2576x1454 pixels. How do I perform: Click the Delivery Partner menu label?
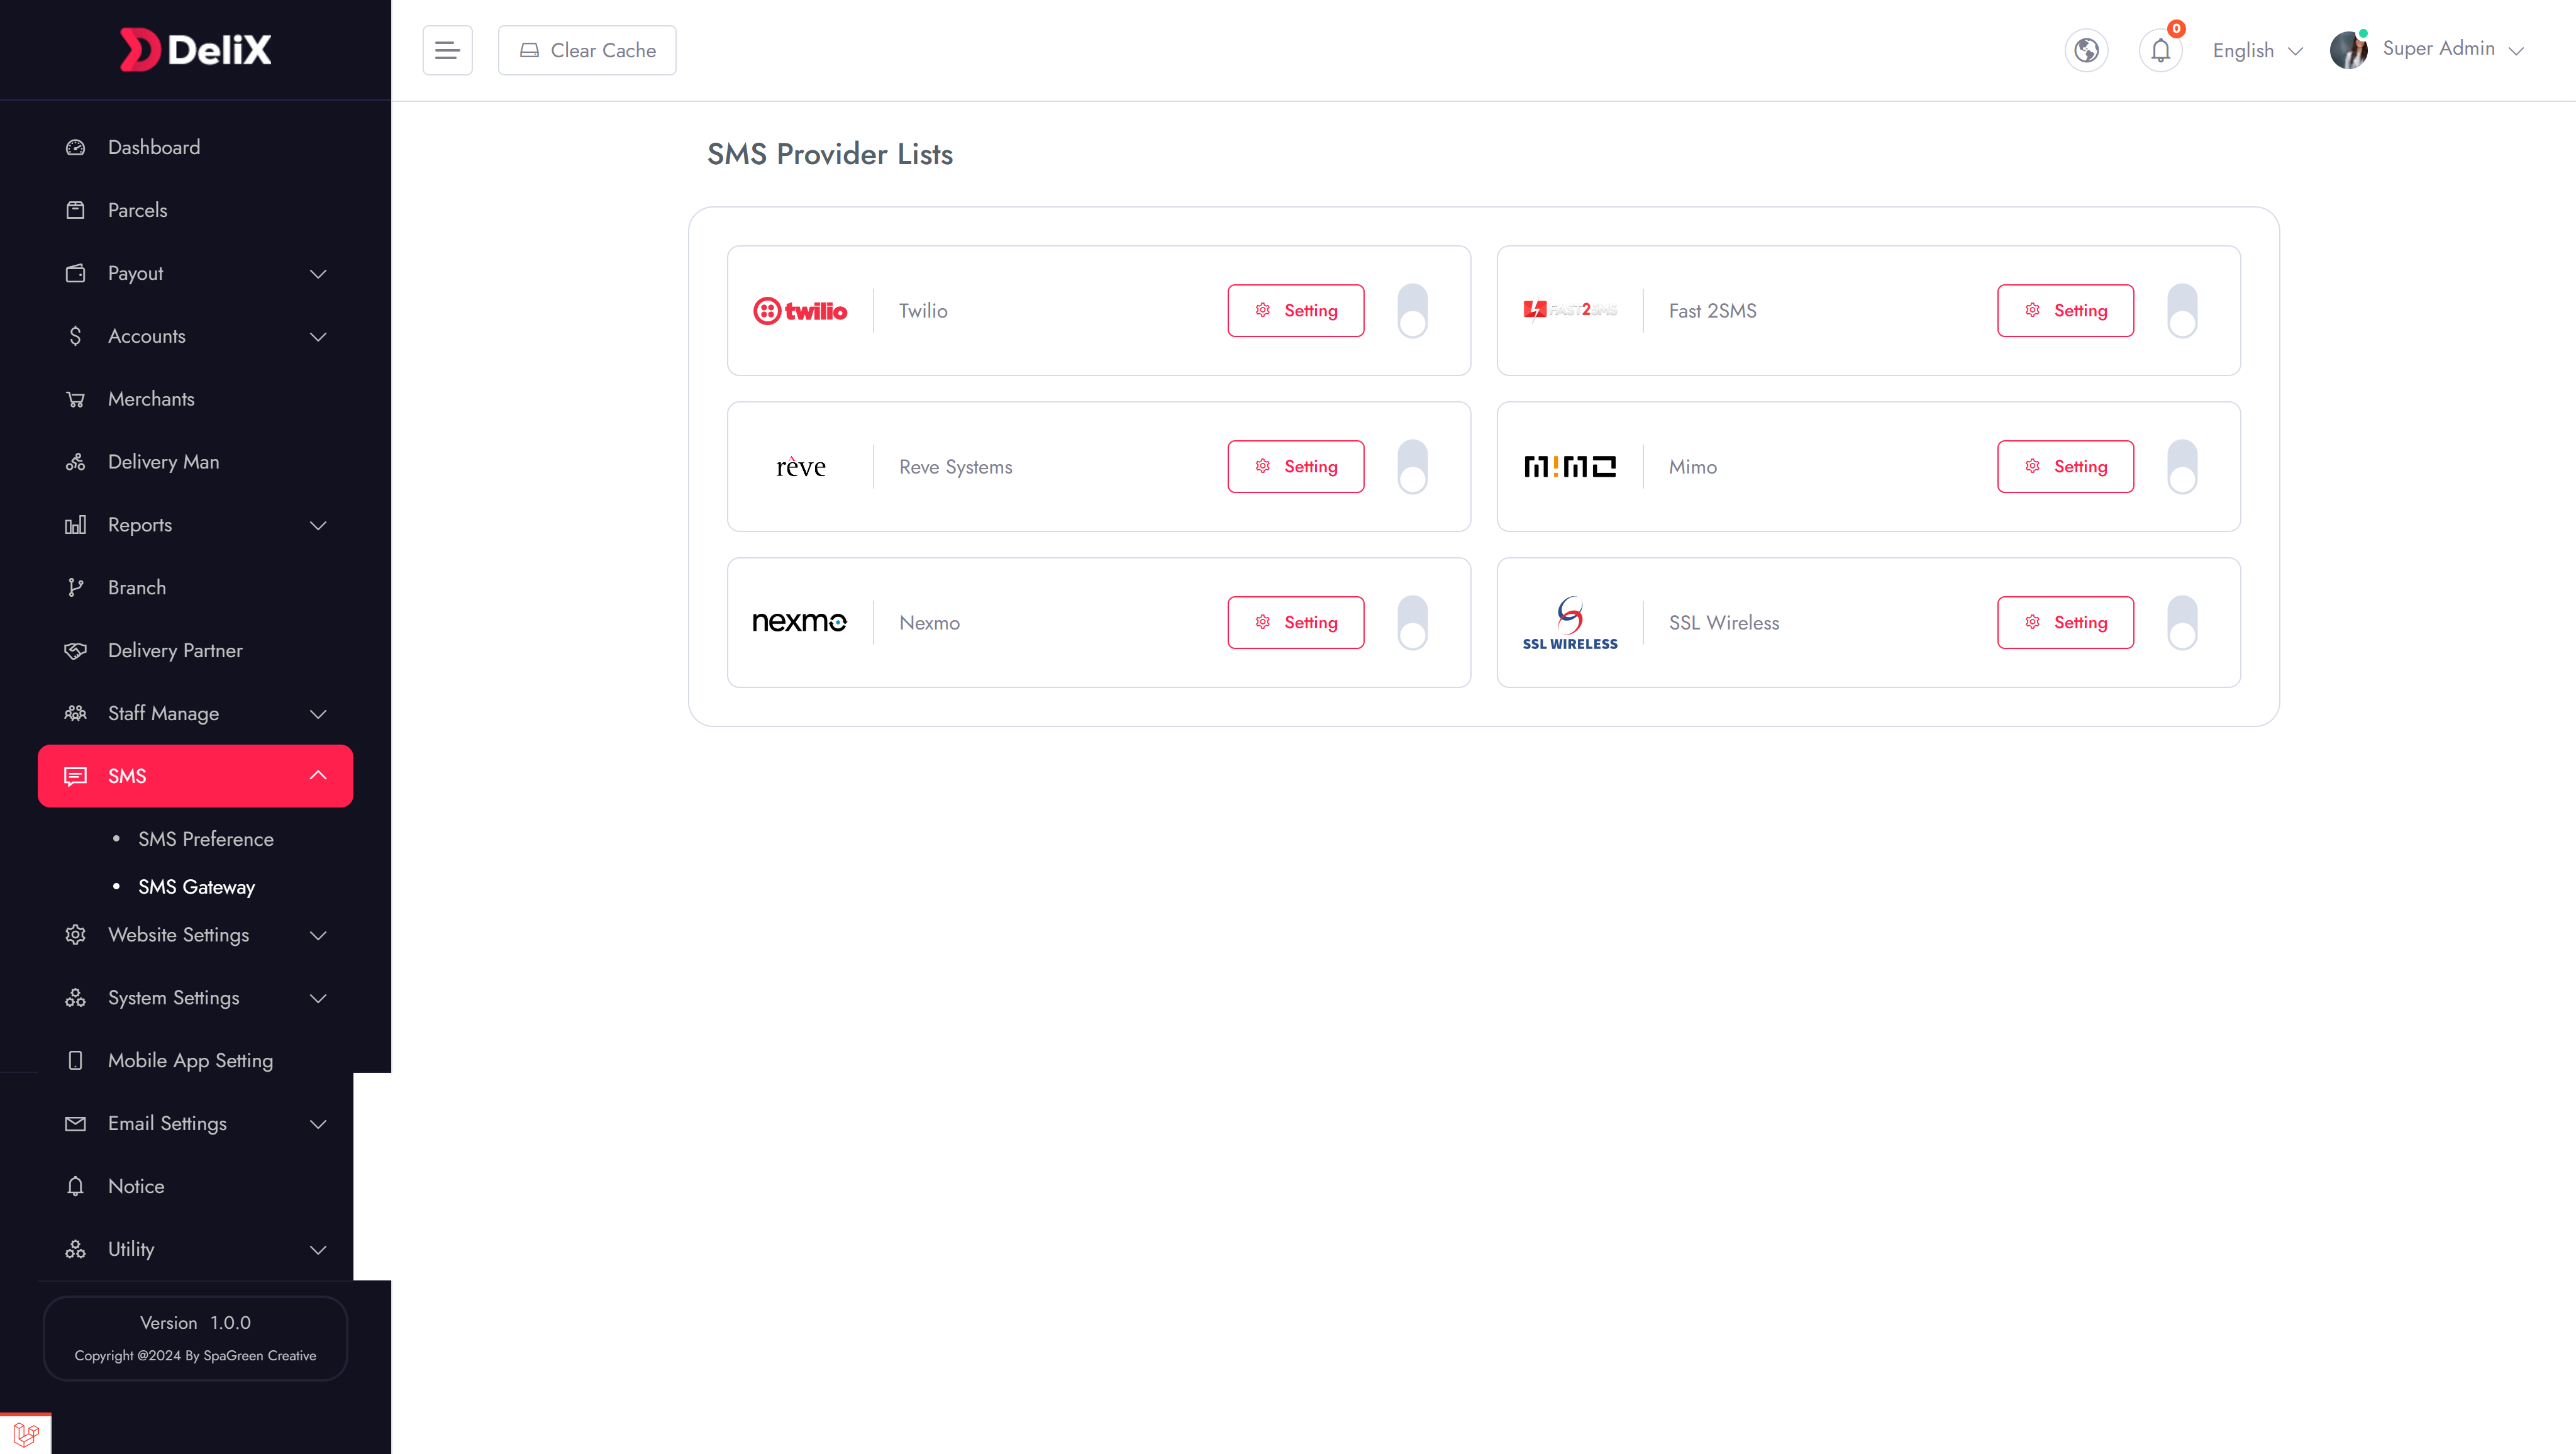[175, 651]
